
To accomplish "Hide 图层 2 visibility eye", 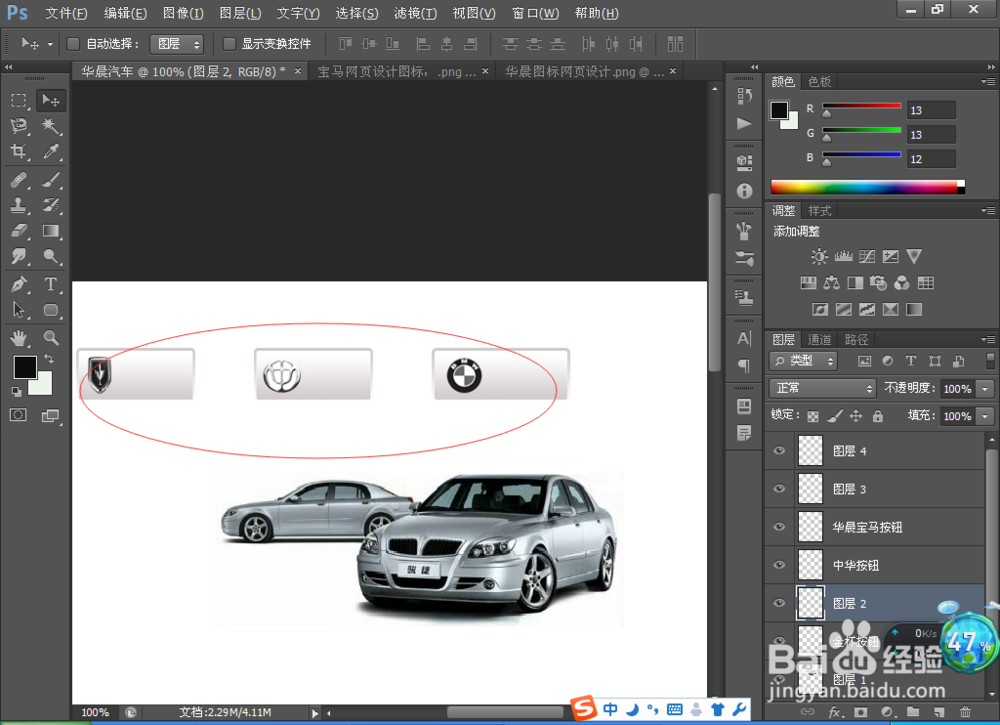I will 779,603.
